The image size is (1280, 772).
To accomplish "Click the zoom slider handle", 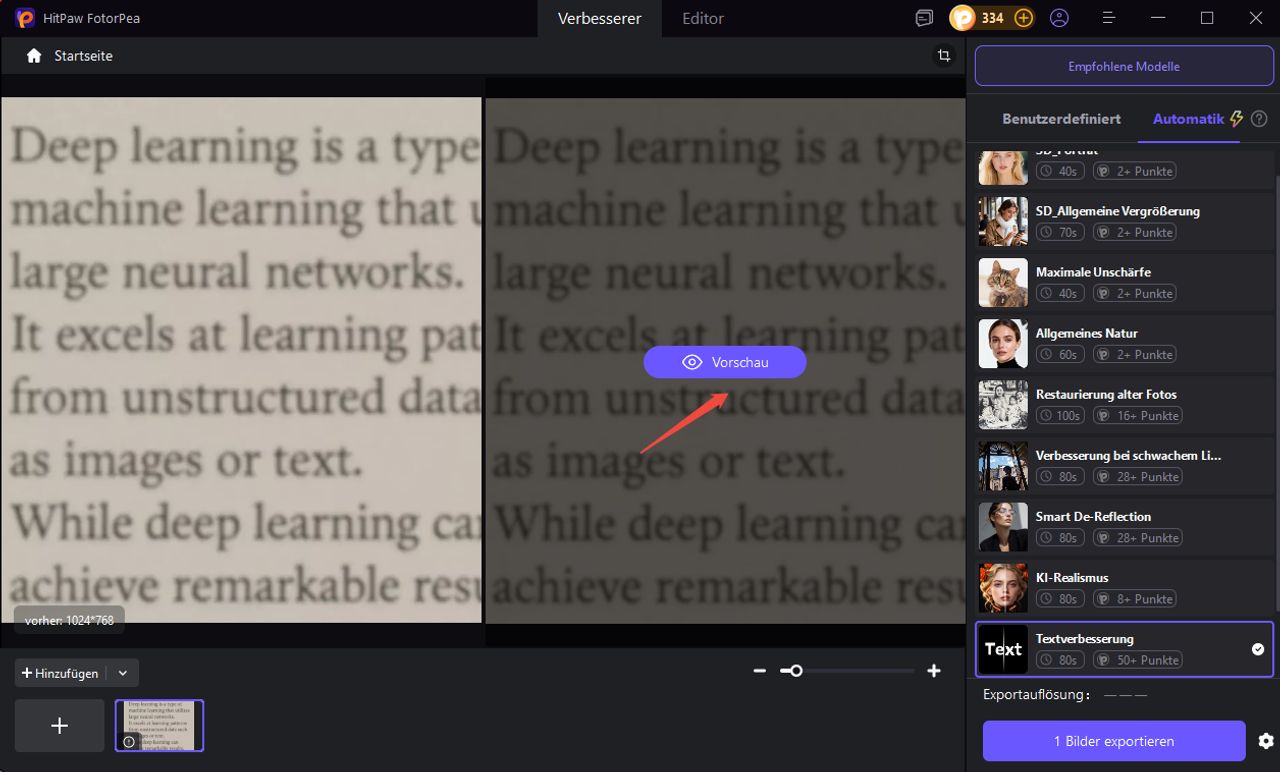I will point(796,671).
